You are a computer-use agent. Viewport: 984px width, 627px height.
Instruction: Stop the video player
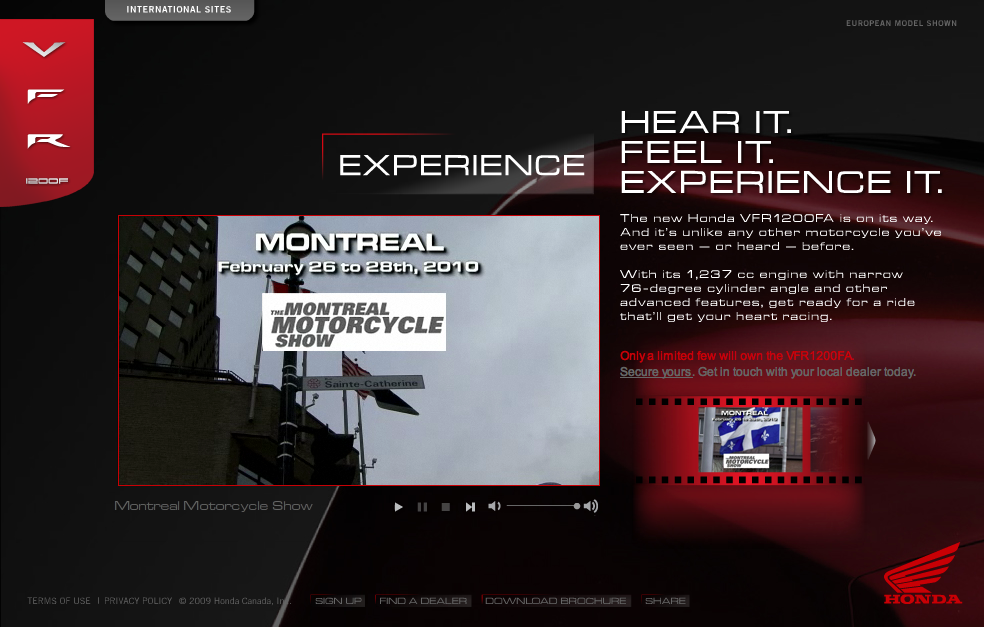point(446,507)
